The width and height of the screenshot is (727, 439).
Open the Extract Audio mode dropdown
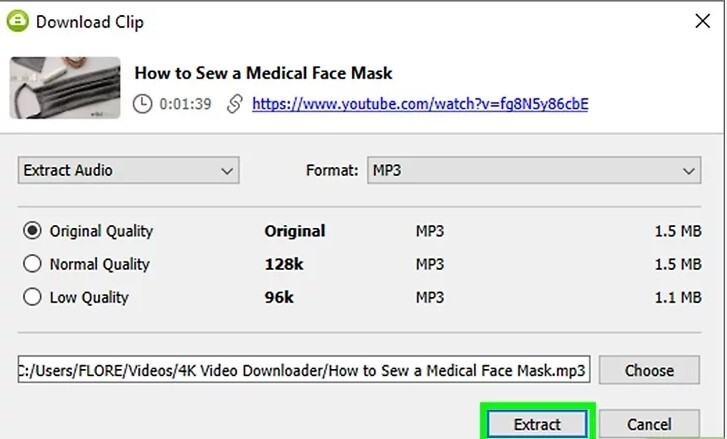coord(128,170)
